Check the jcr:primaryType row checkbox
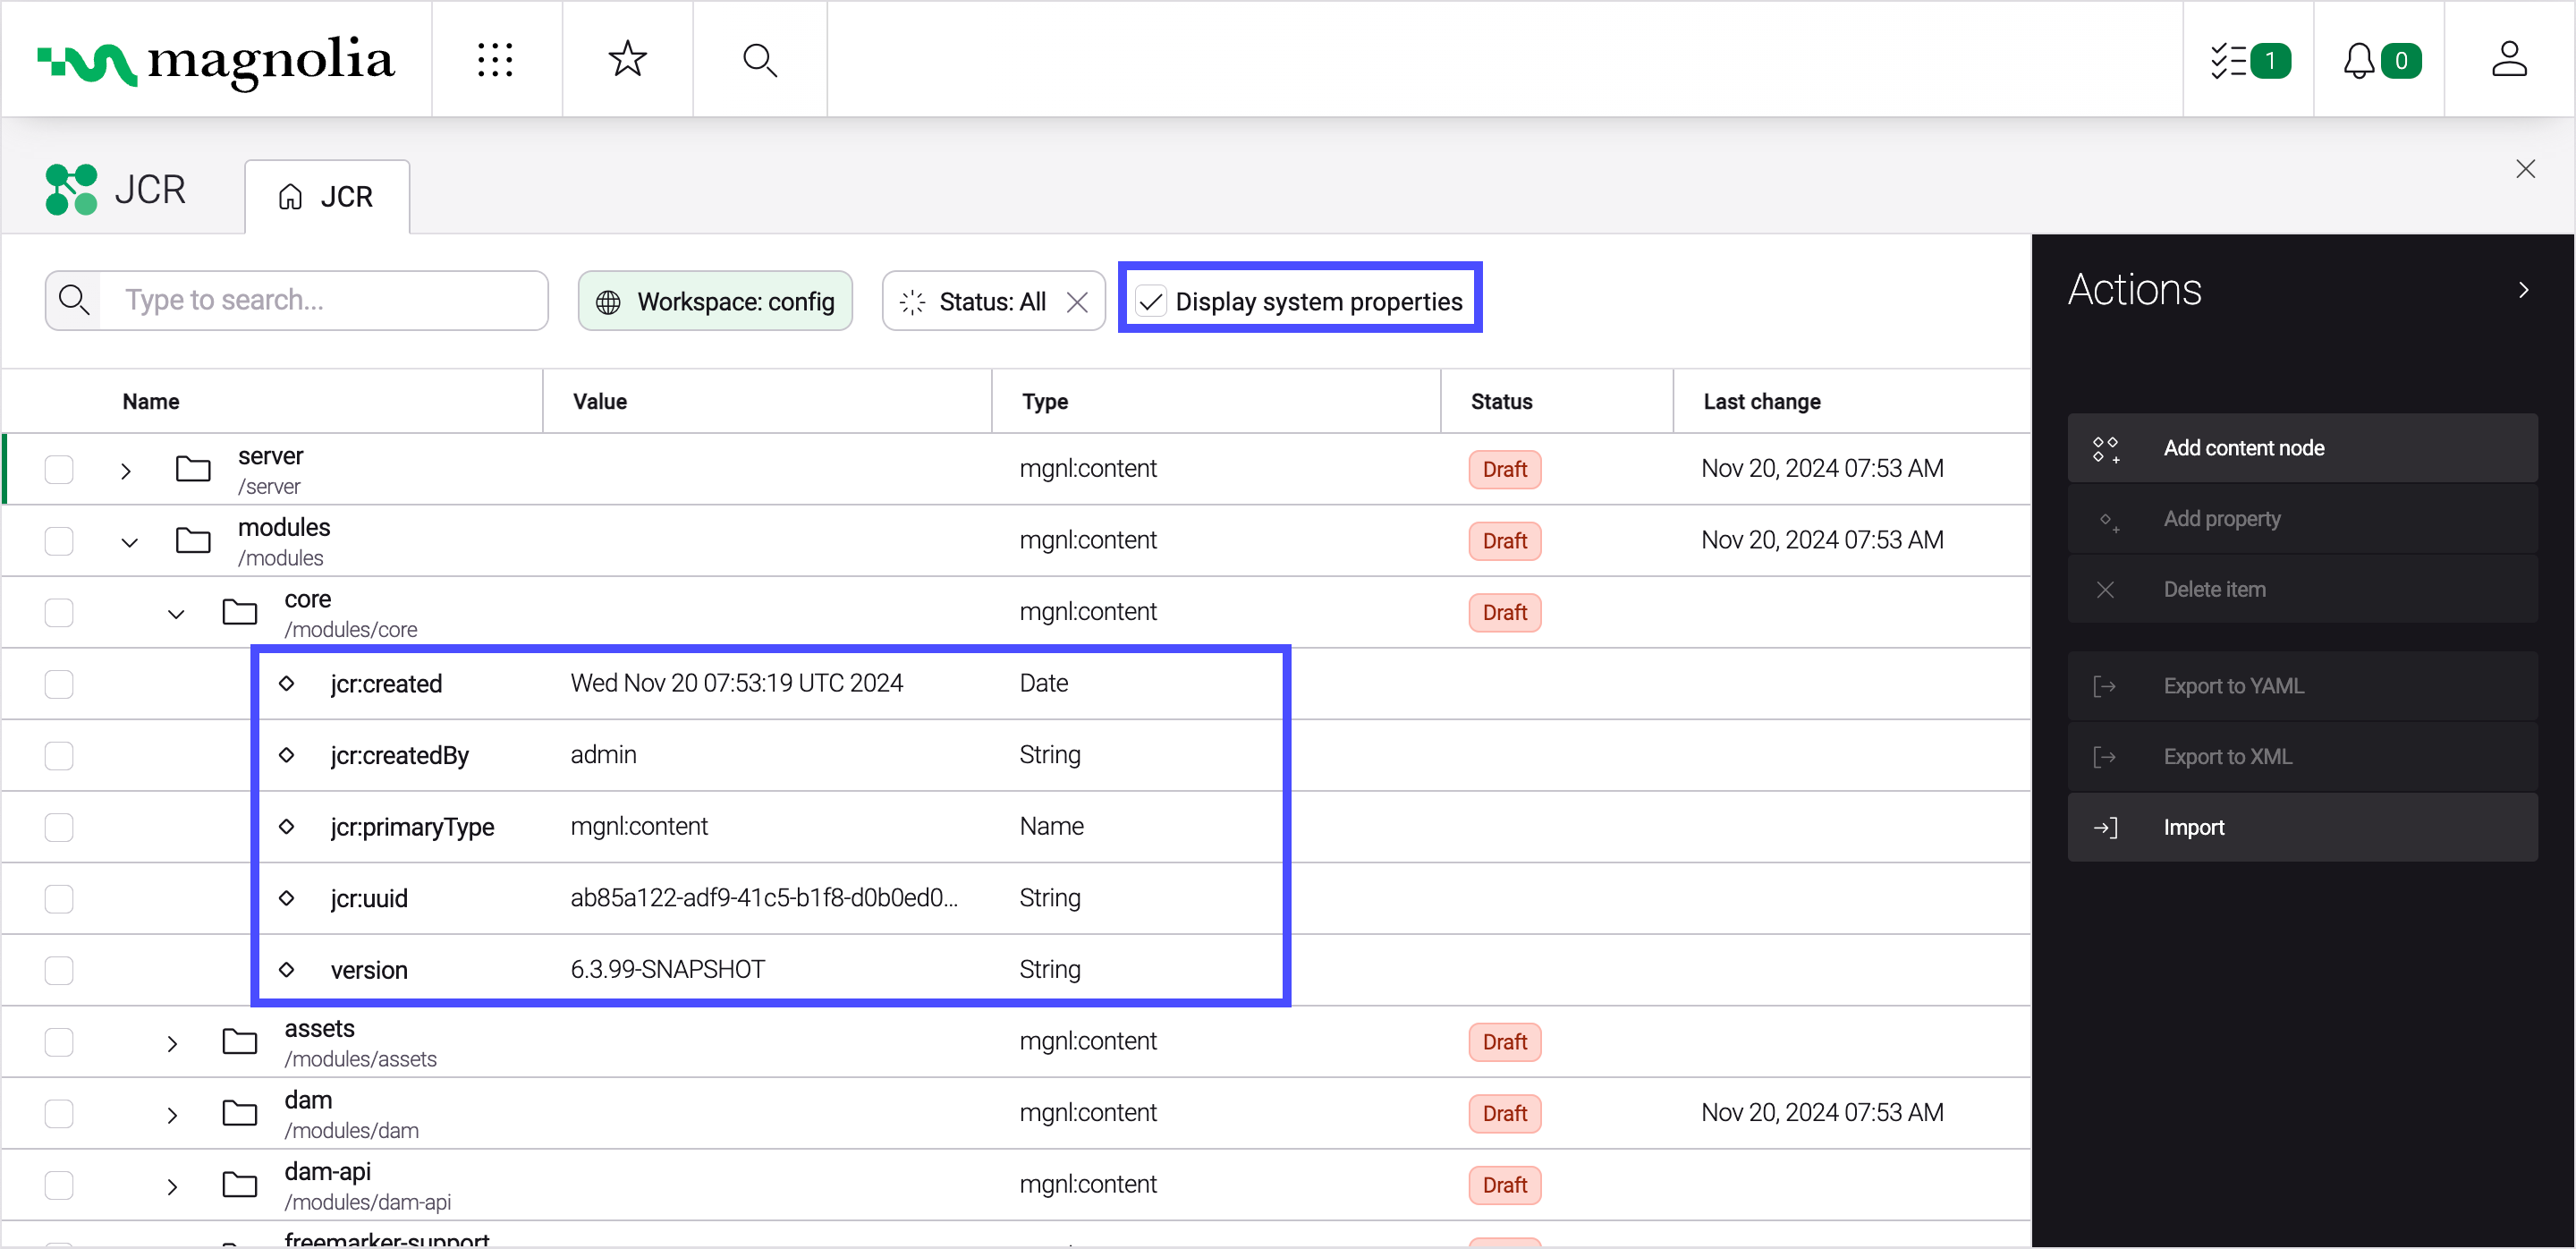 [x=59, y=827]
